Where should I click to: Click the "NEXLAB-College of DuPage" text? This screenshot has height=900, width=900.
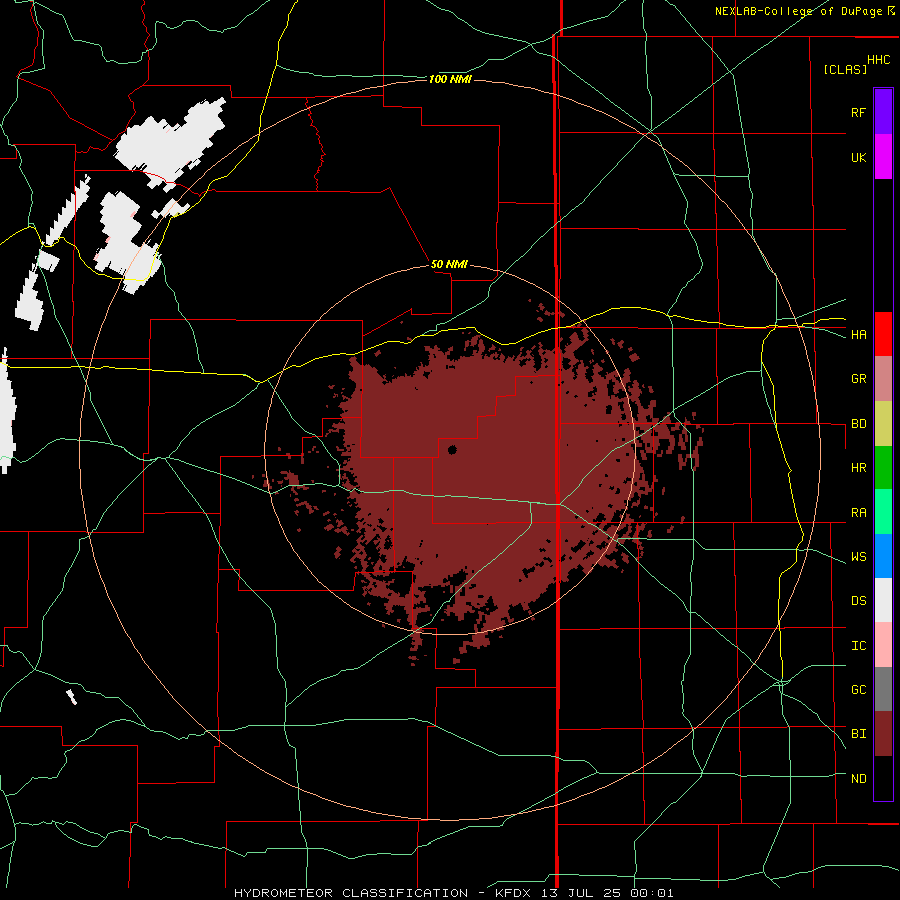(798, 11)
